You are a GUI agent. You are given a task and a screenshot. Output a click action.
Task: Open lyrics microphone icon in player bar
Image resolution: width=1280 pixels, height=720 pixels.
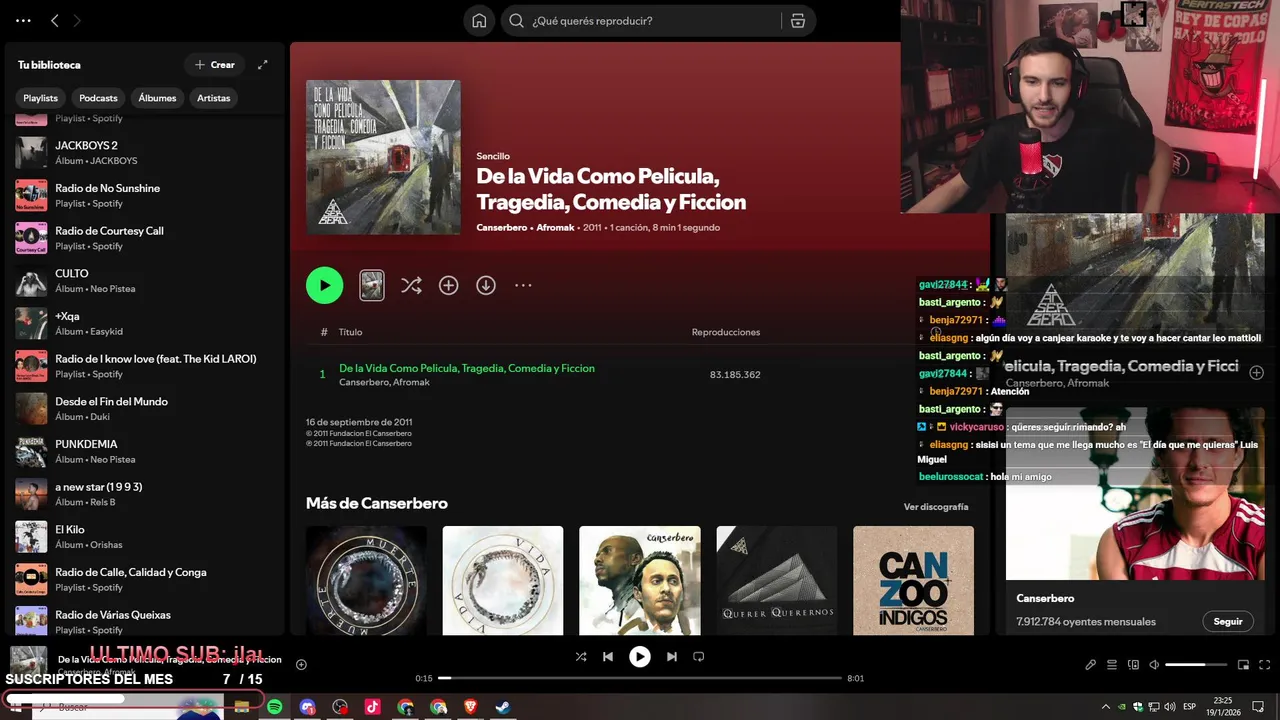pyautogui.click(x=1091, y=665)
